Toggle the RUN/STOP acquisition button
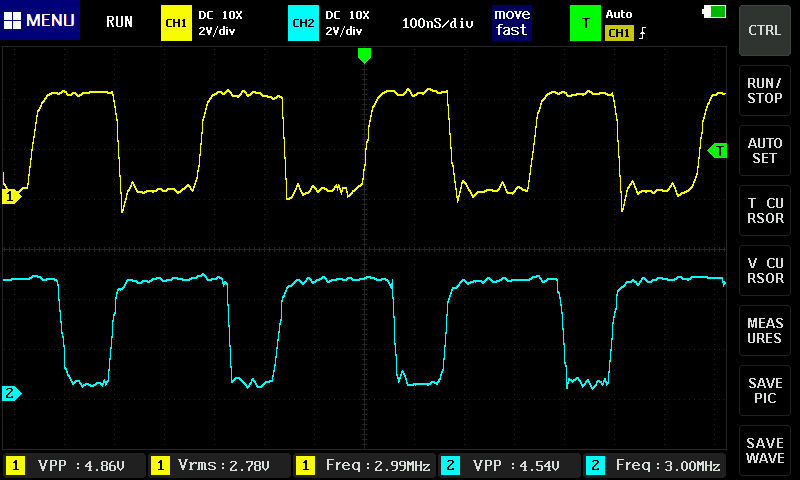 [x=765, y=91]
